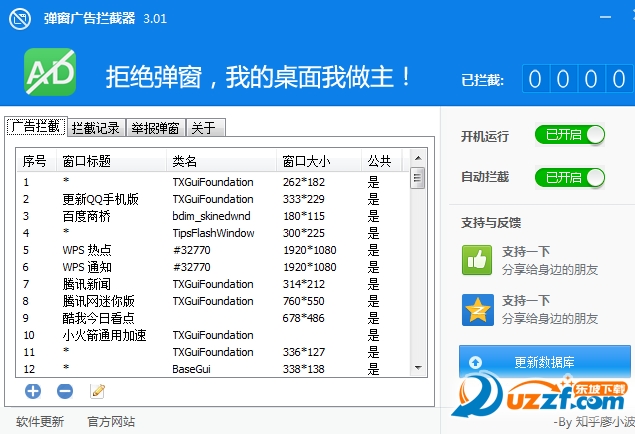This screenshot has height=434, width=635.
Task: Toggle 开机运行 startup switch
Action: click(569, 135)
